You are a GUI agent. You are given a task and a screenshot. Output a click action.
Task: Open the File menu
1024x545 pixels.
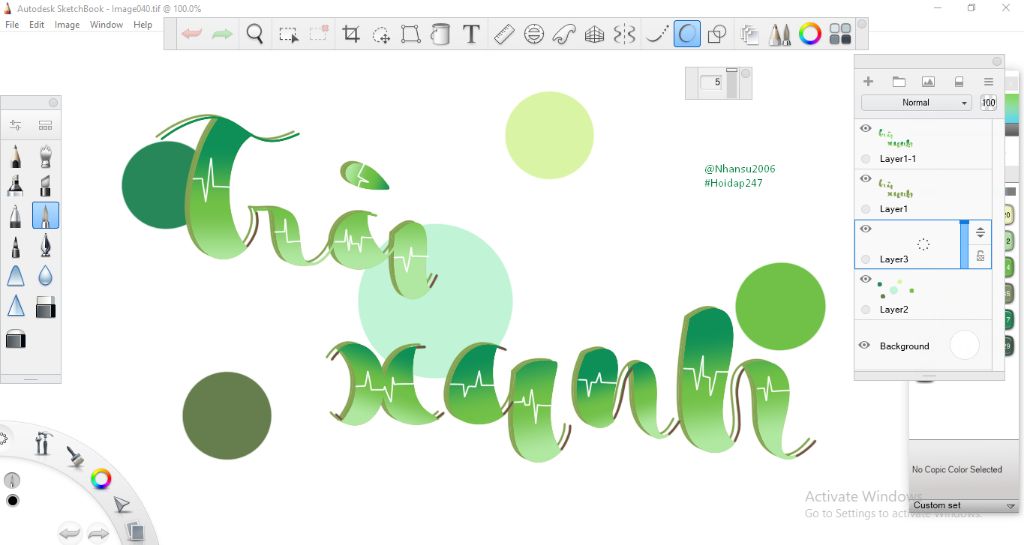click(12, 25)
